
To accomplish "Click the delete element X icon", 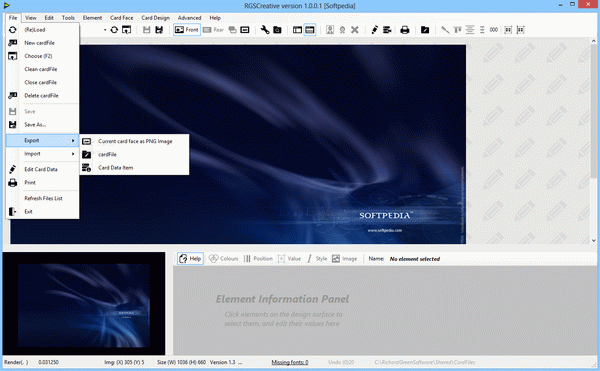I will coord(355,29).
